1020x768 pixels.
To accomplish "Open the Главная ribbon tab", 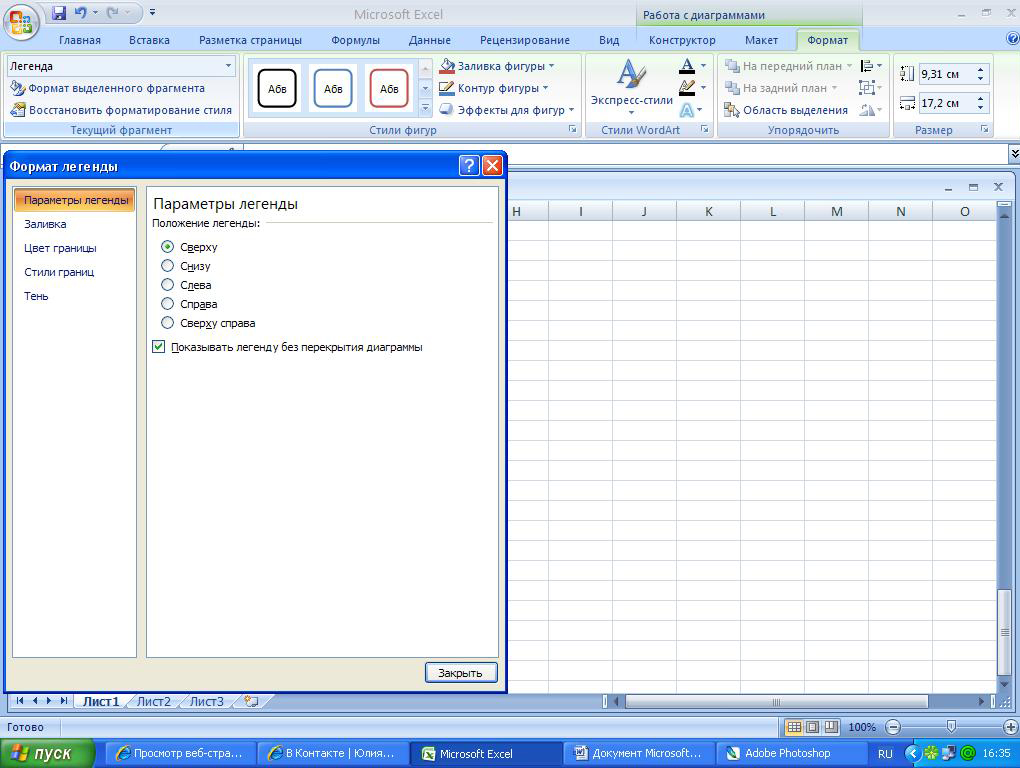I will 79,40.
